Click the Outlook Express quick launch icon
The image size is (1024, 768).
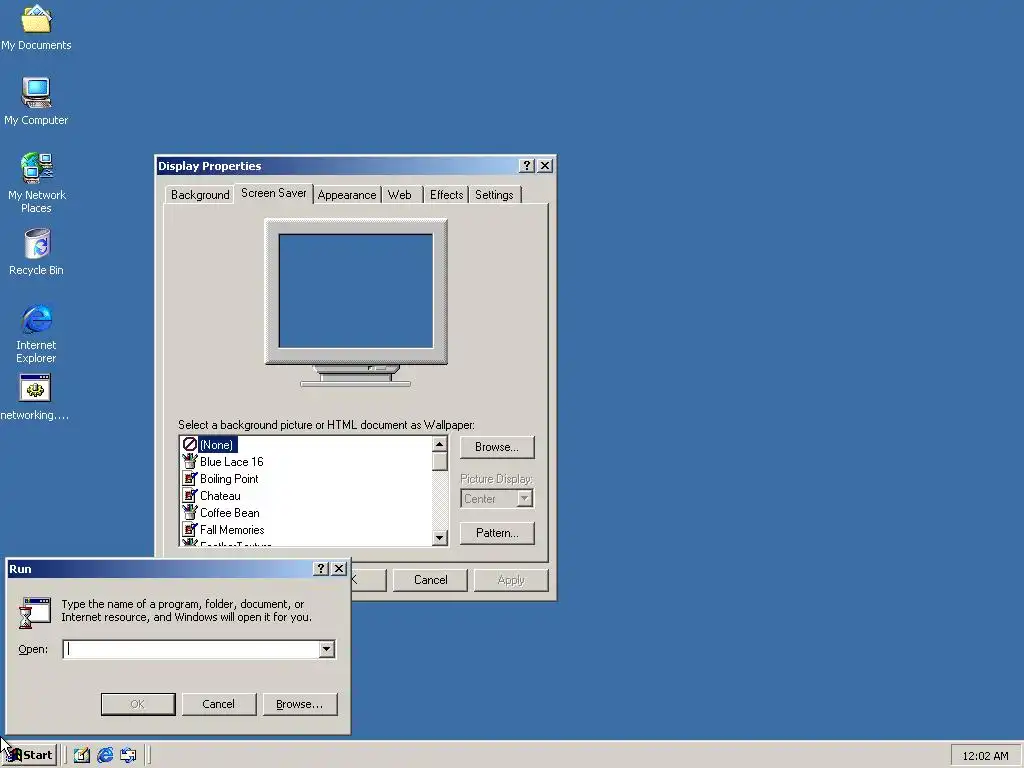pyautogui.click(x=128, y=755)
